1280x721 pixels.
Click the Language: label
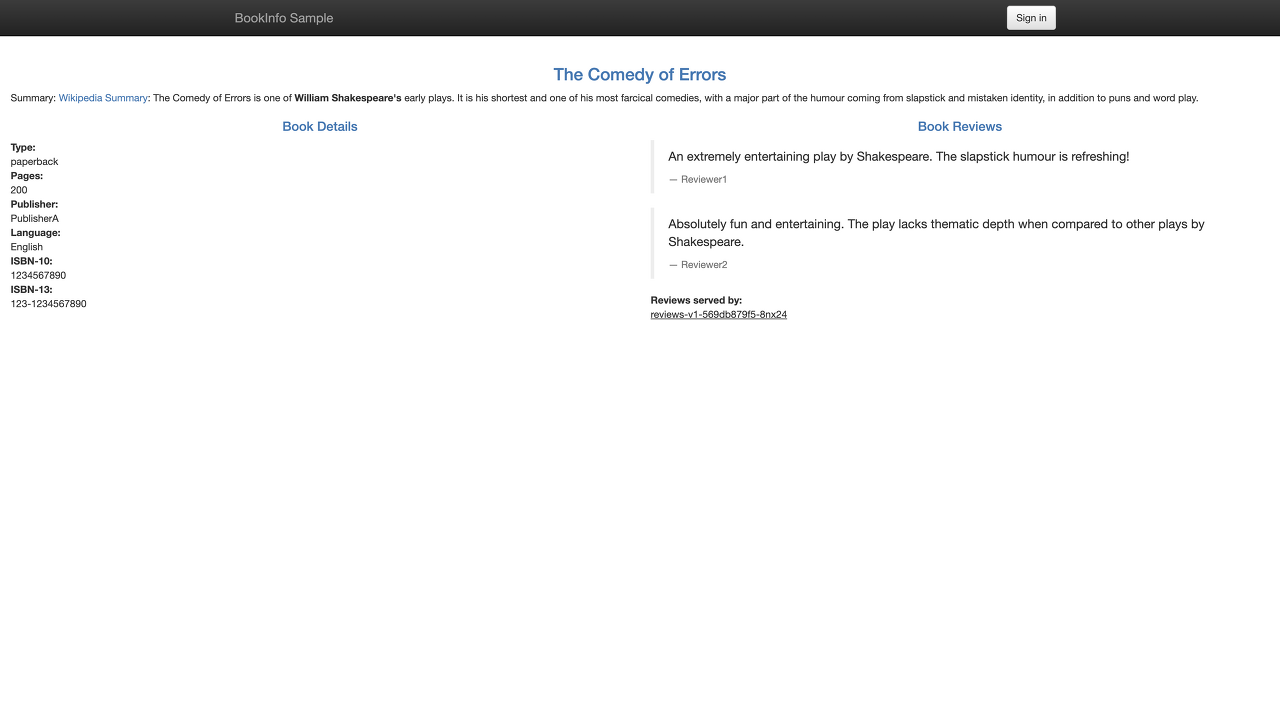pos(36,232)
